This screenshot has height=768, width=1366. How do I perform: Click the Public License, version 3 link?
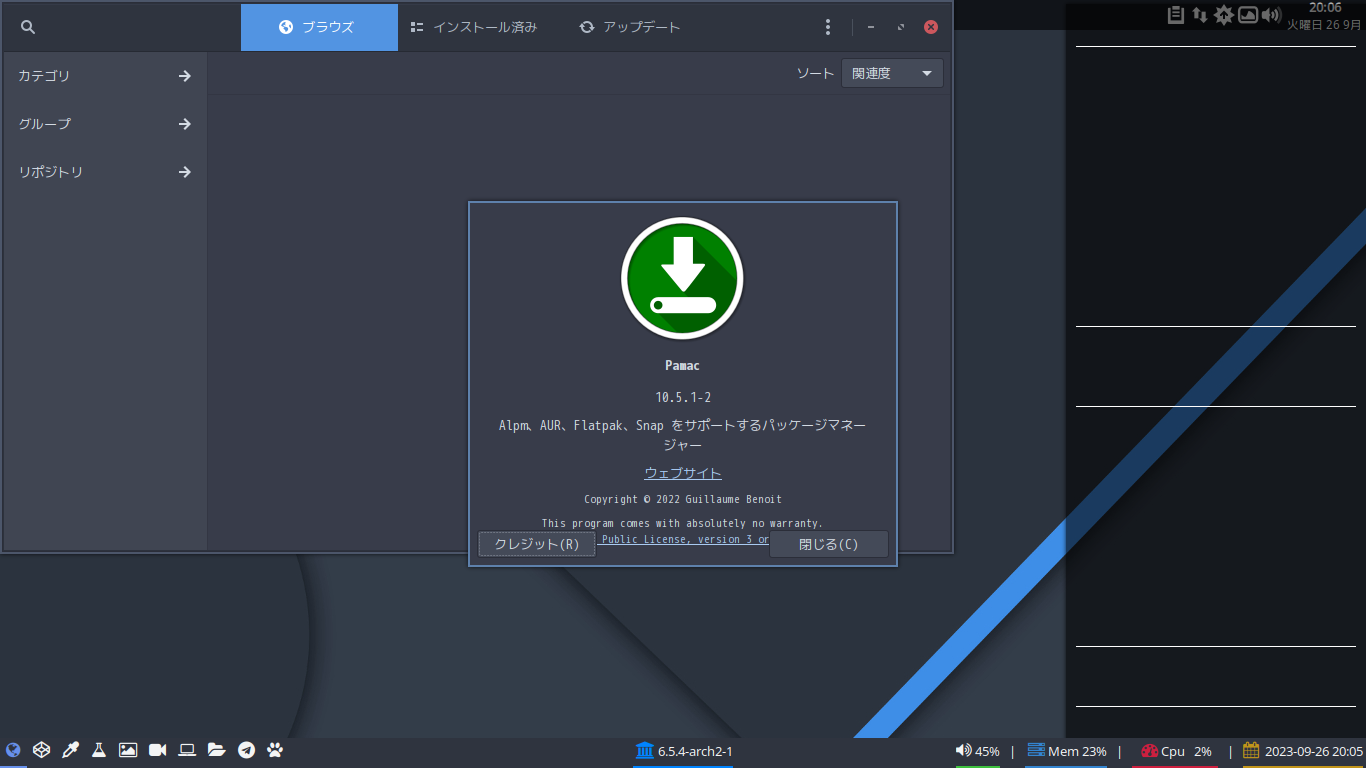[685, 539]
